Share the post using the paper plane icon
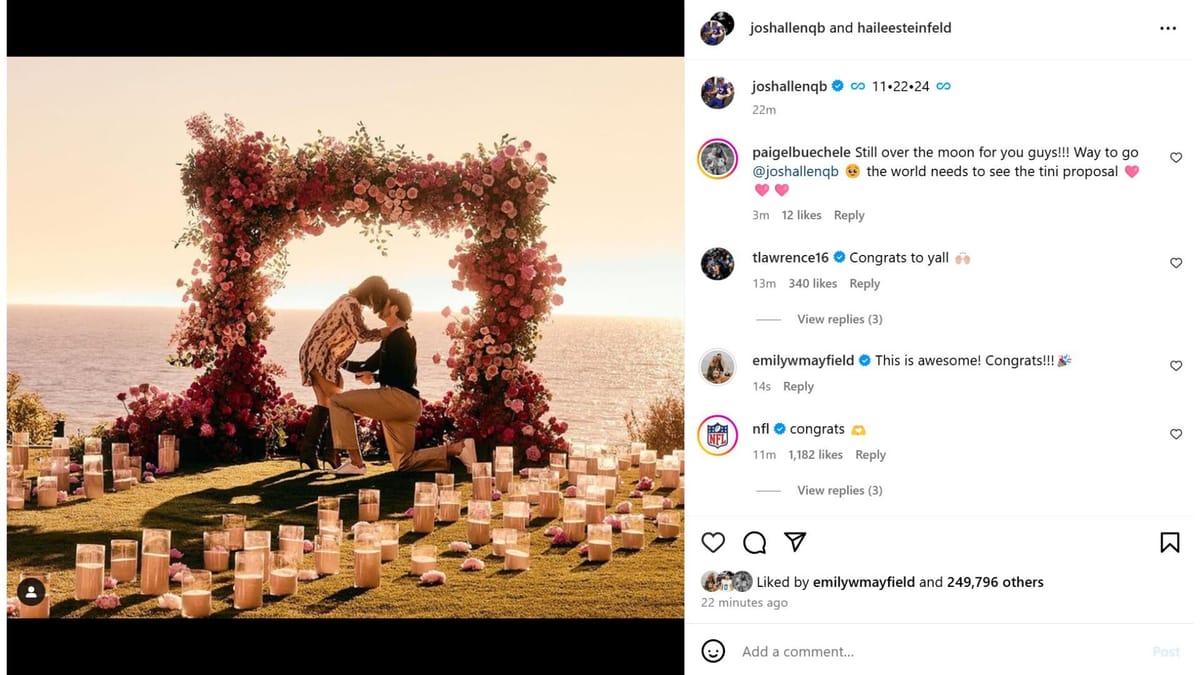This screenshot has width=1200, height=675. tap(794, 542)
